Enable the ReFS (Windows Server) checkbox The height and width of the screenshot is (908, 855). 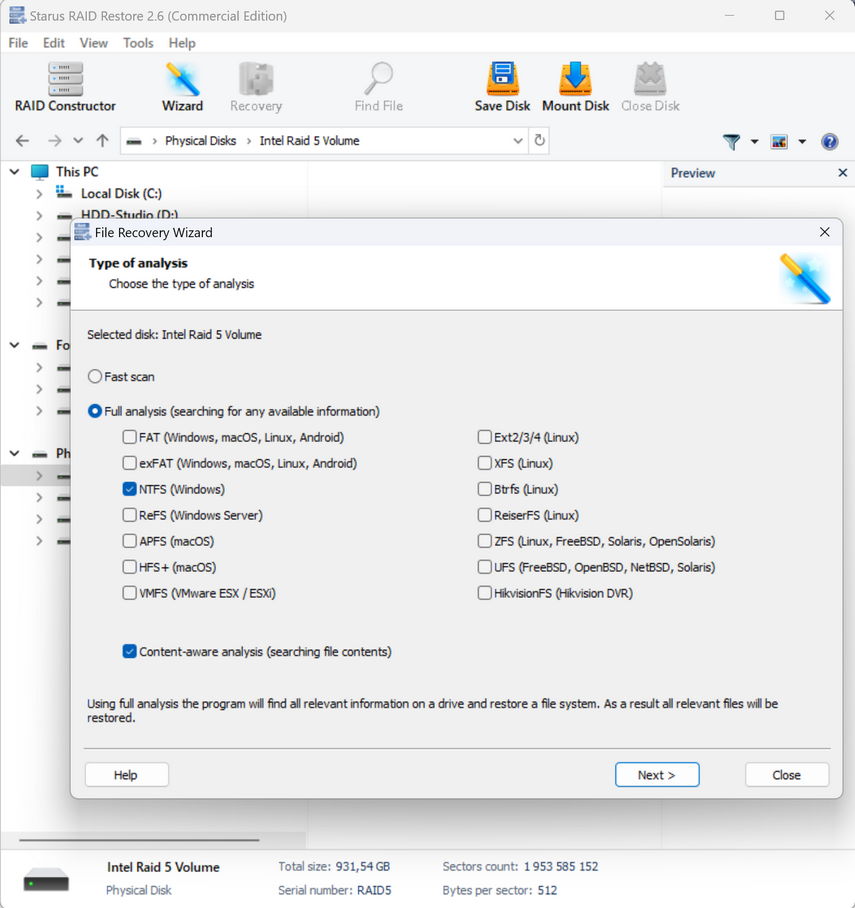(129, 515)
